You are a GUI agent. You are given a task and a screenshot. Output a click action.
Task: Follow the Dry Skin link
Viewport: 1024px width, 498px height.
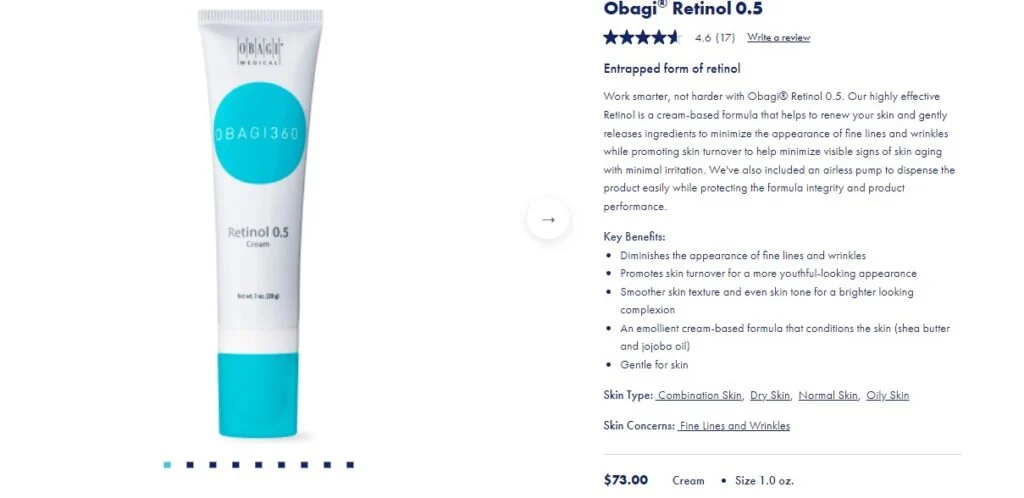pyautogui.click(x=770, y=396)
